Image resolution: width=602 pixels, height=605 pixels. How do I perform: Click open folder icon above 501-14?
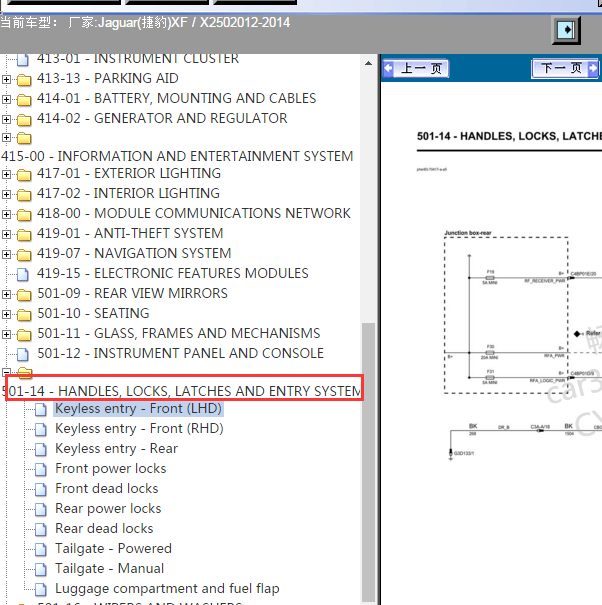[24, 371]
